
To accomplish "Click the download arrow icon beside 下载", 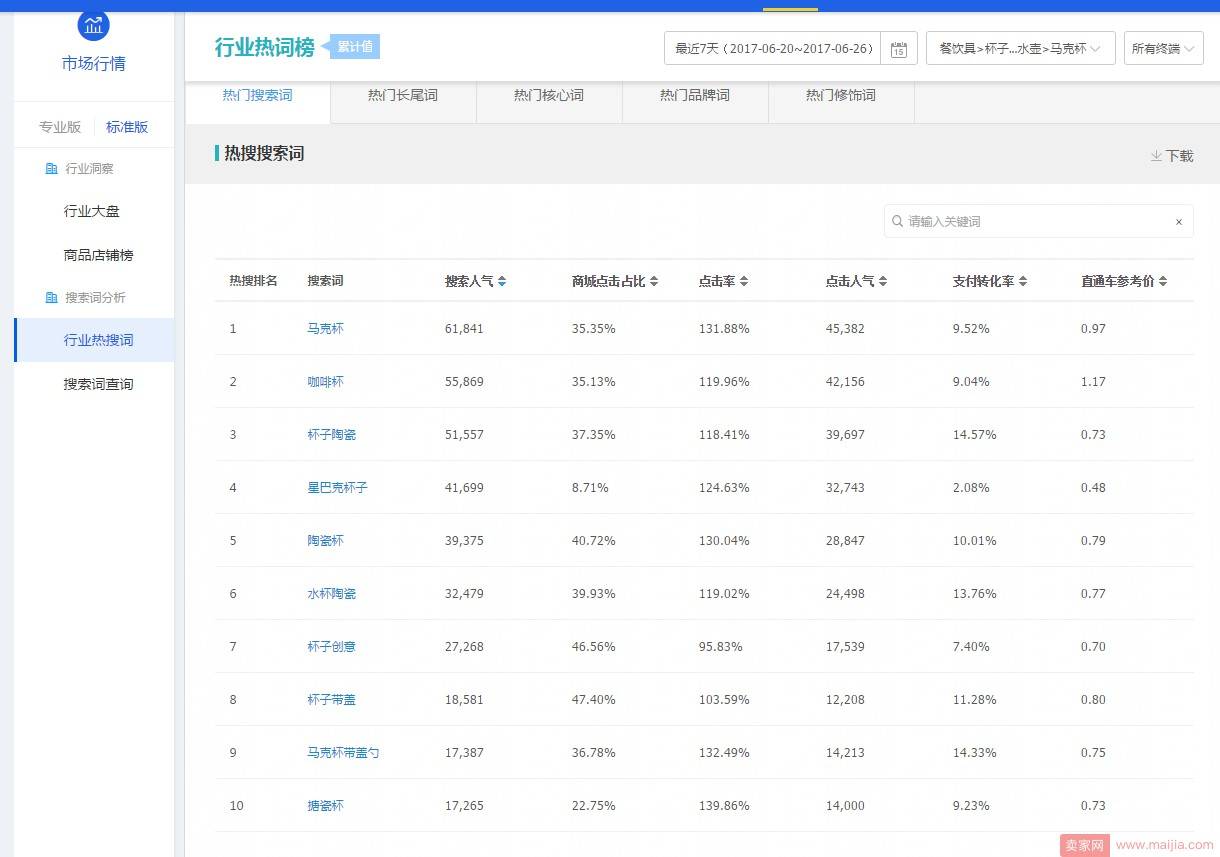I will click(1156, 156).
